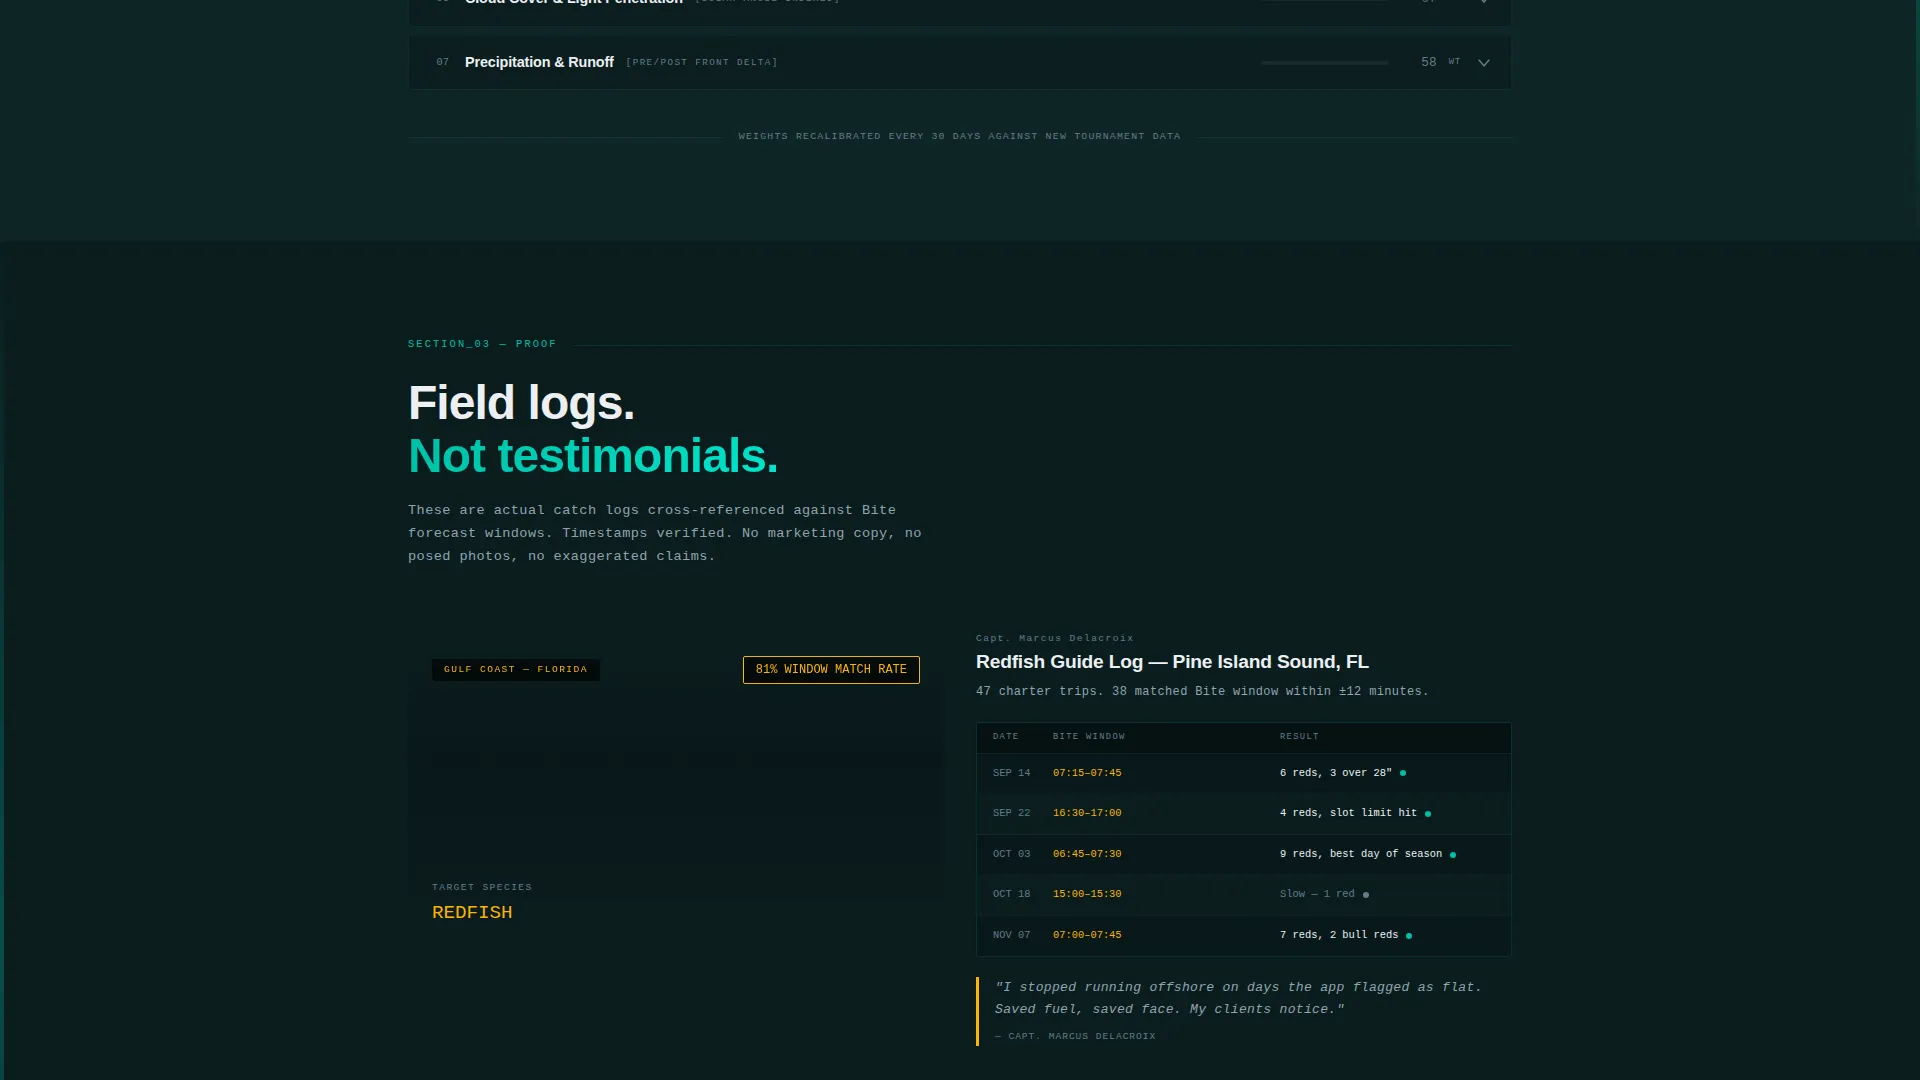Click the Section_03 — Proof label
The height and width of the screenshot is (1080, 1920).
482,344
